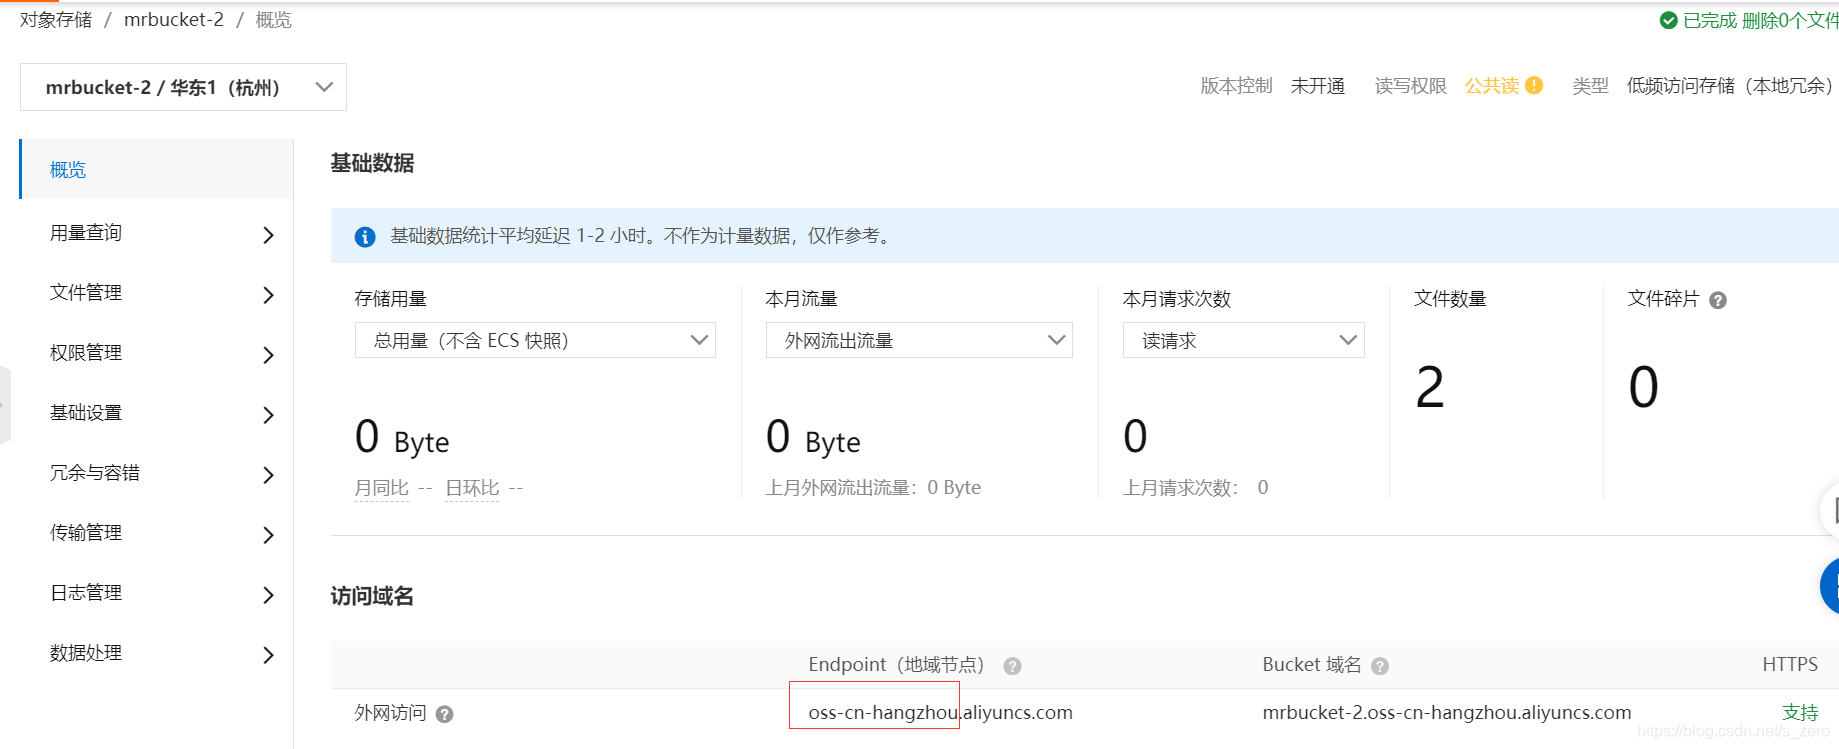Expand the 用量查询 sidebar section

click(156, 234)
